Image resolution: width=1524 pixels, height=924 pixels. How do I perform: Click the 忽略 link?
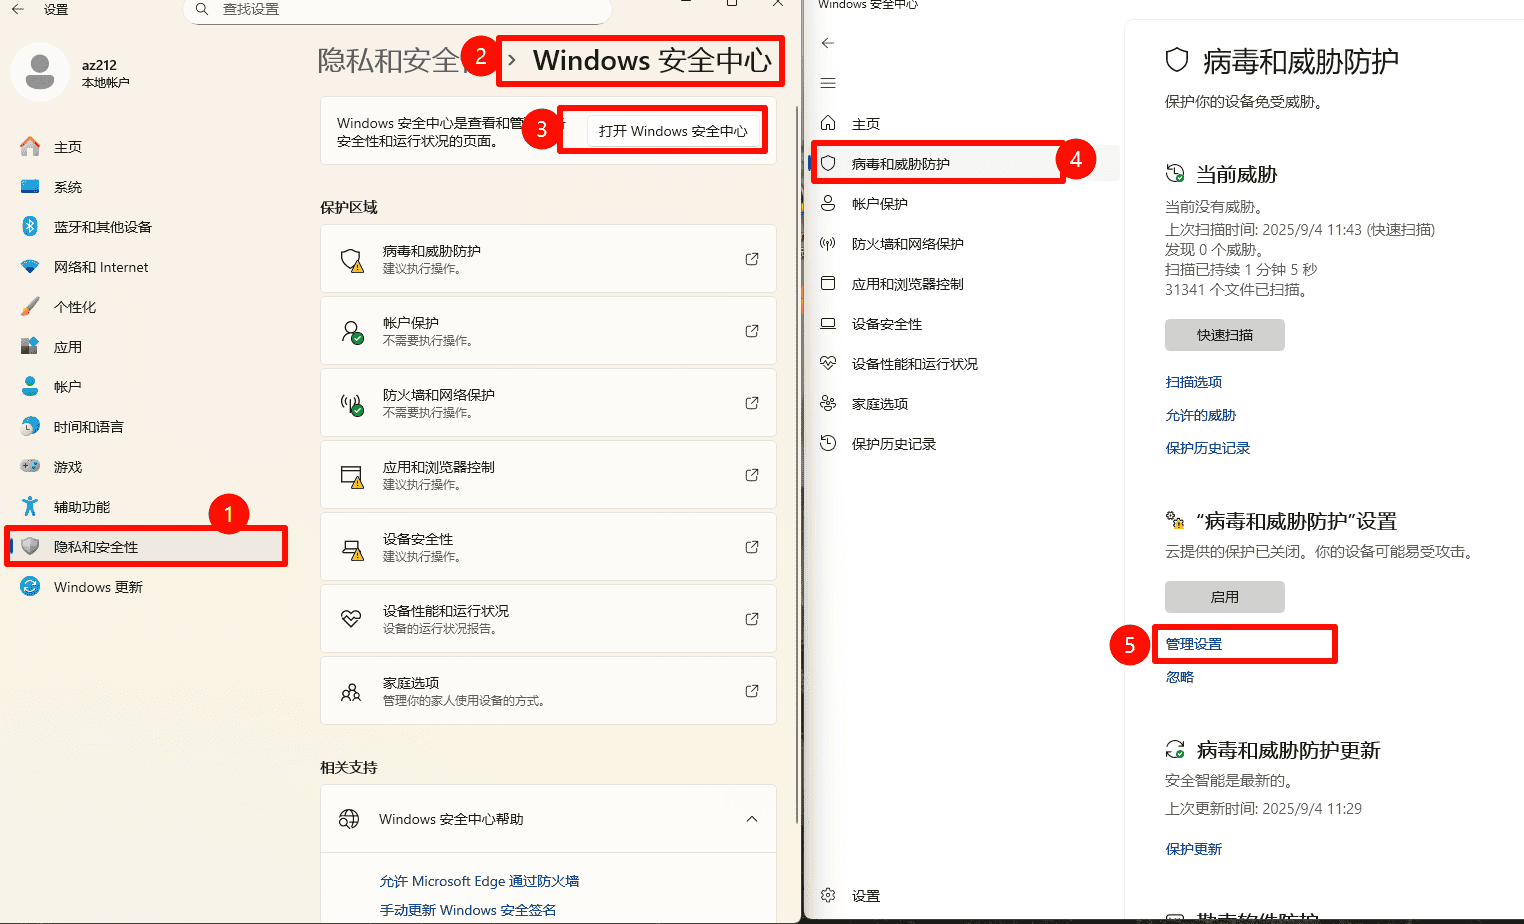pyautogui.click(x=1180, y=677)
